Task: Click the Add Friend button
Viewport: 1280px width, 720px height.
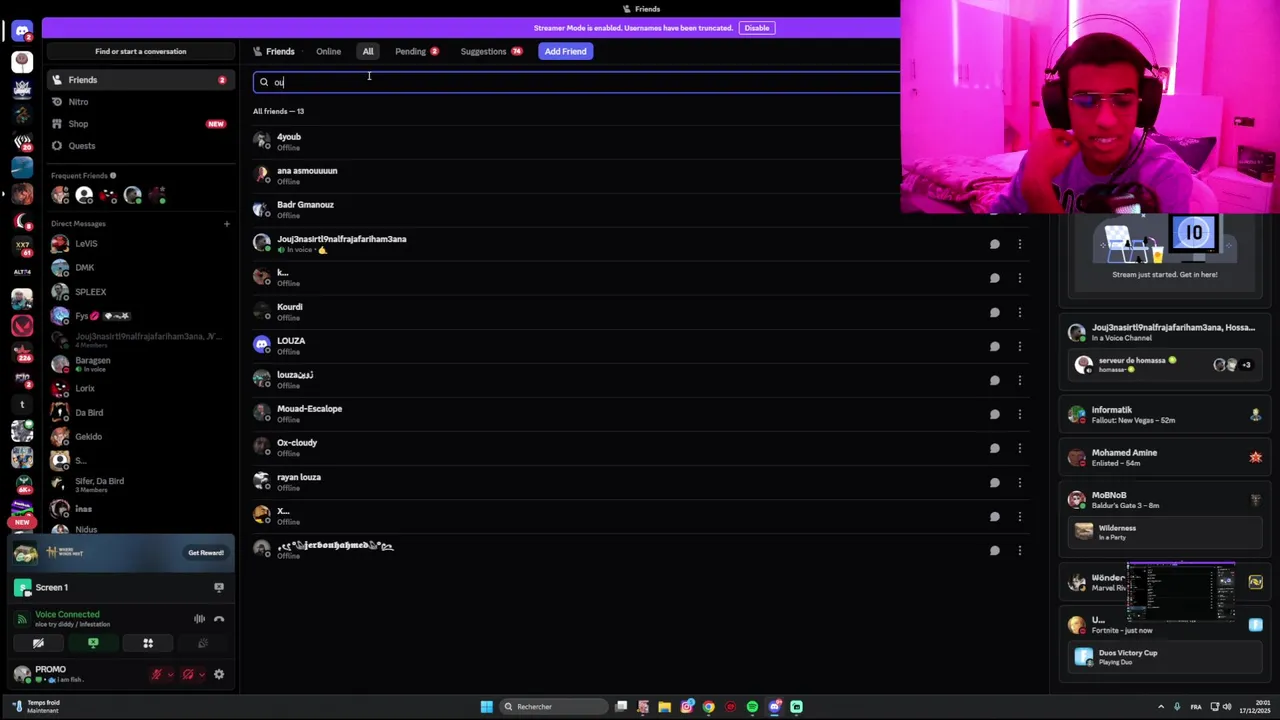Action: [x=565, y=51]
